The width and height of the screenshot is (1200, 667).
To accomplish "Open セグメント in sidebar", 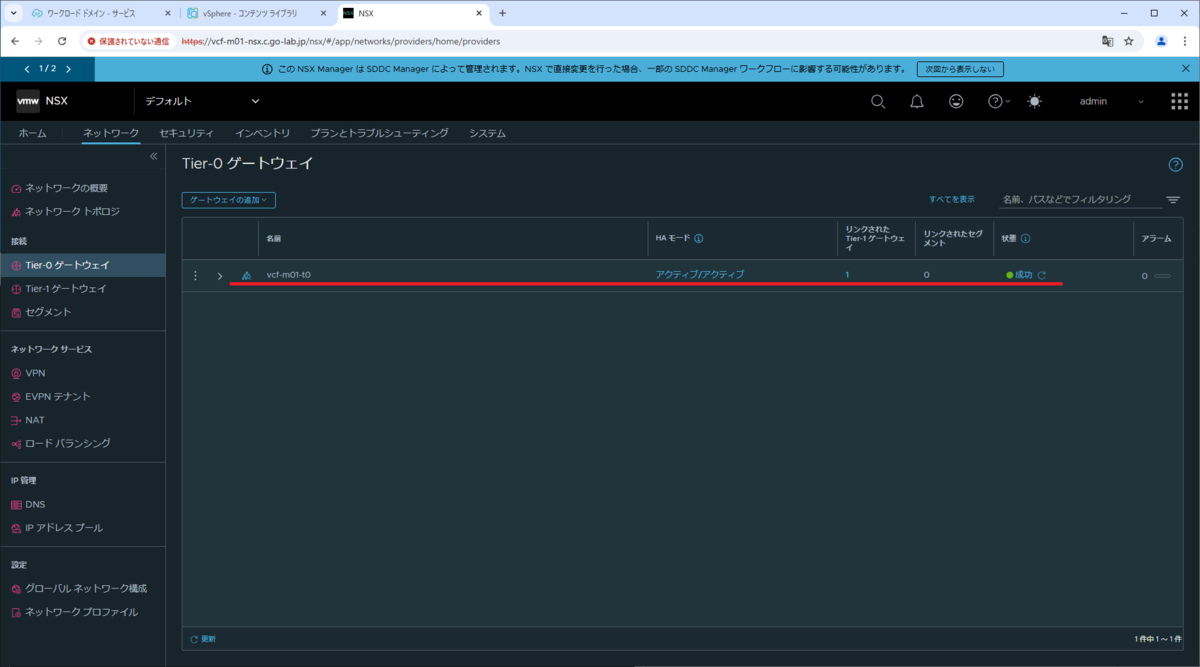I will click(x=48, y=312).
